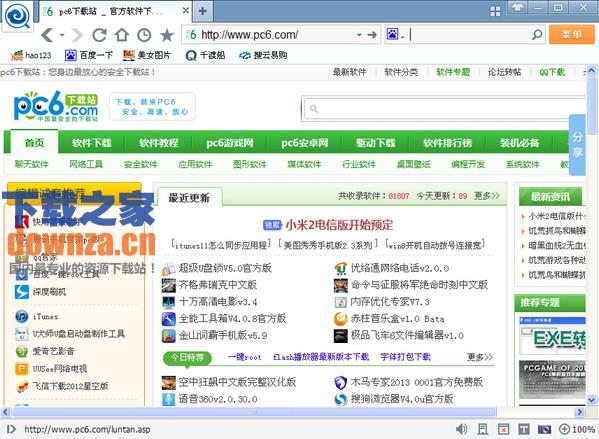The height and width of the screenshot is (439, 599).
Task: Click the 全能工具箱V4.0.8官方版 icon
Action: [x=168, y=319]
